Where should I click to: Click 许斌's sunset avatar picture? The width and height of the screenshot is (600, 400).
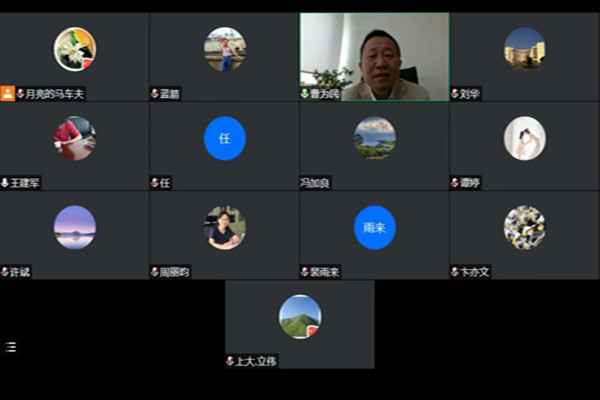tap(75, 227)
